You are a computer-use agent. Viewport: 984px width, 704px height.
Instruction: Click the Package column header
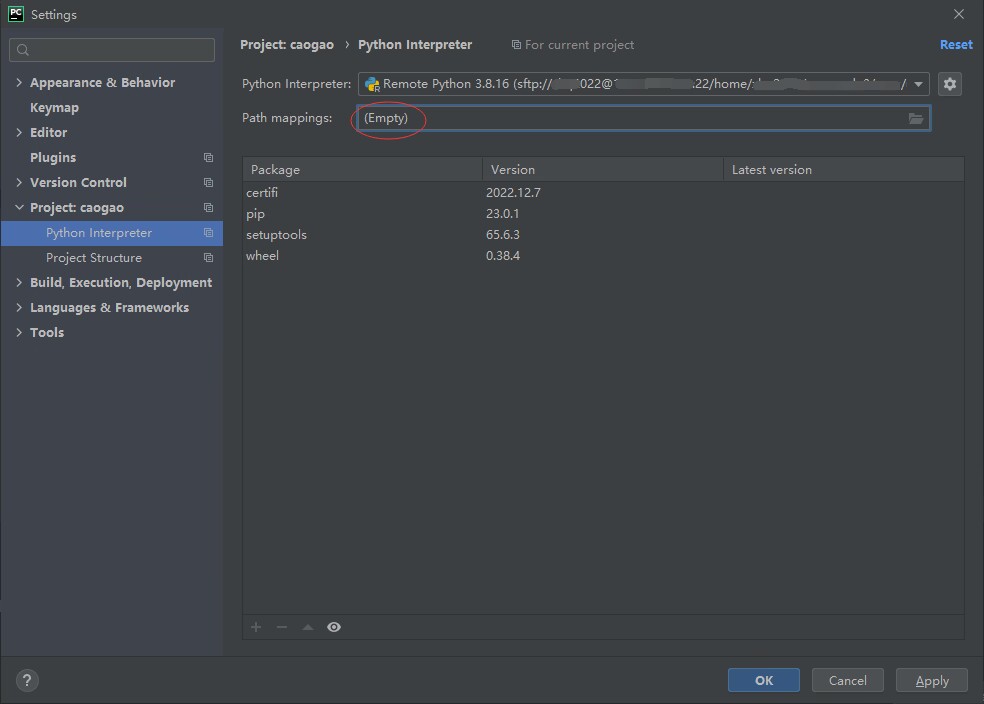(x=362, y=169)
